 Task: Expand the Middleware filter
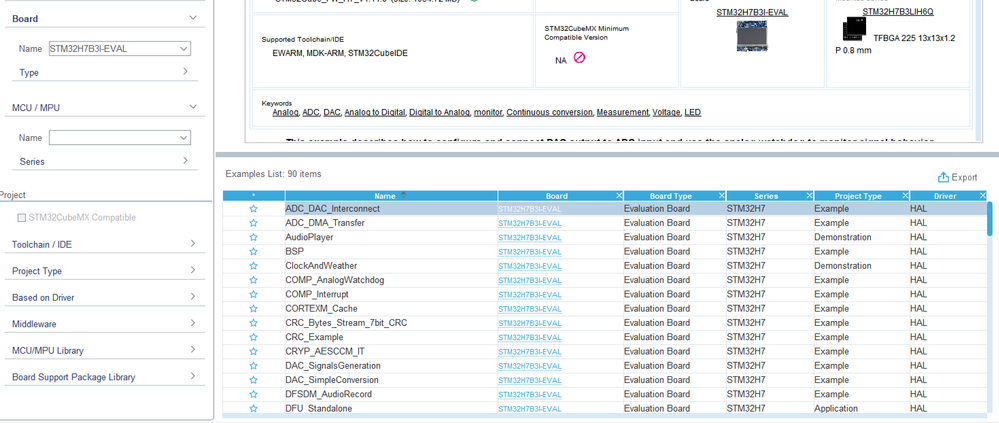click(x=192, y=324)
